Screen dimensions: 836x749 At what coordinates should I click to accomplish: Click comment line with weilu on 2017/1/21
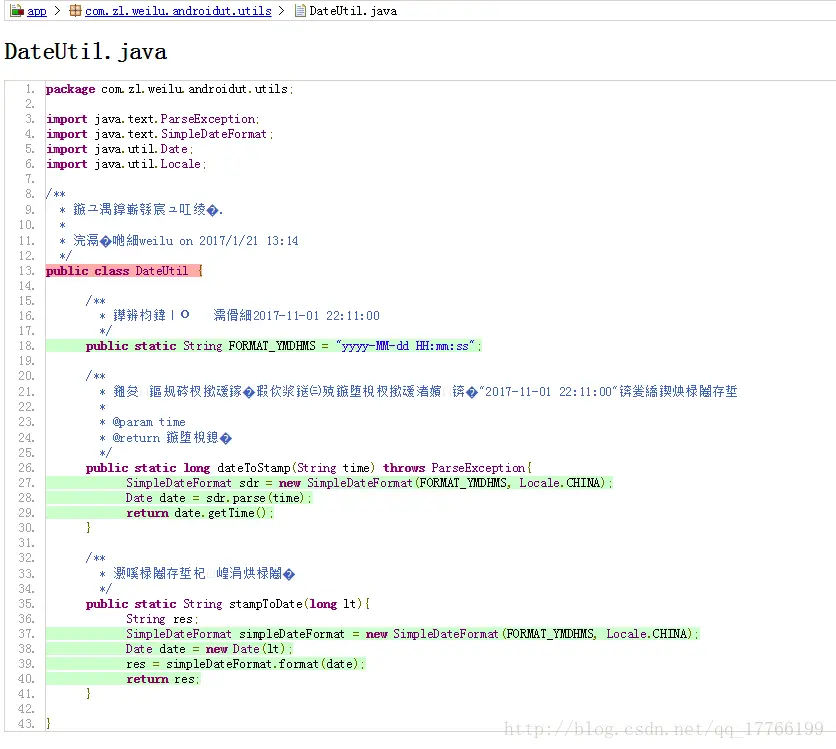179,240
